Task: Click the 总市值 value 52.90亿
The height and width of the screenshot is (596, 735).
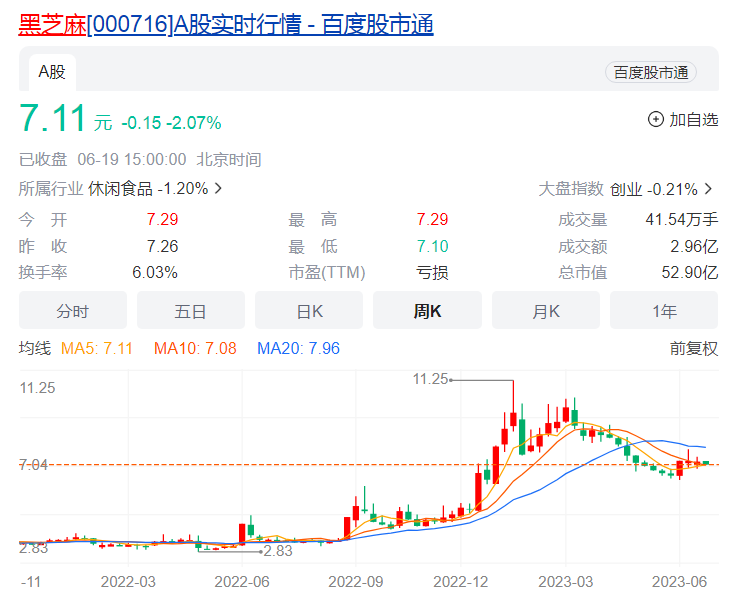Action: coord(690,272)
